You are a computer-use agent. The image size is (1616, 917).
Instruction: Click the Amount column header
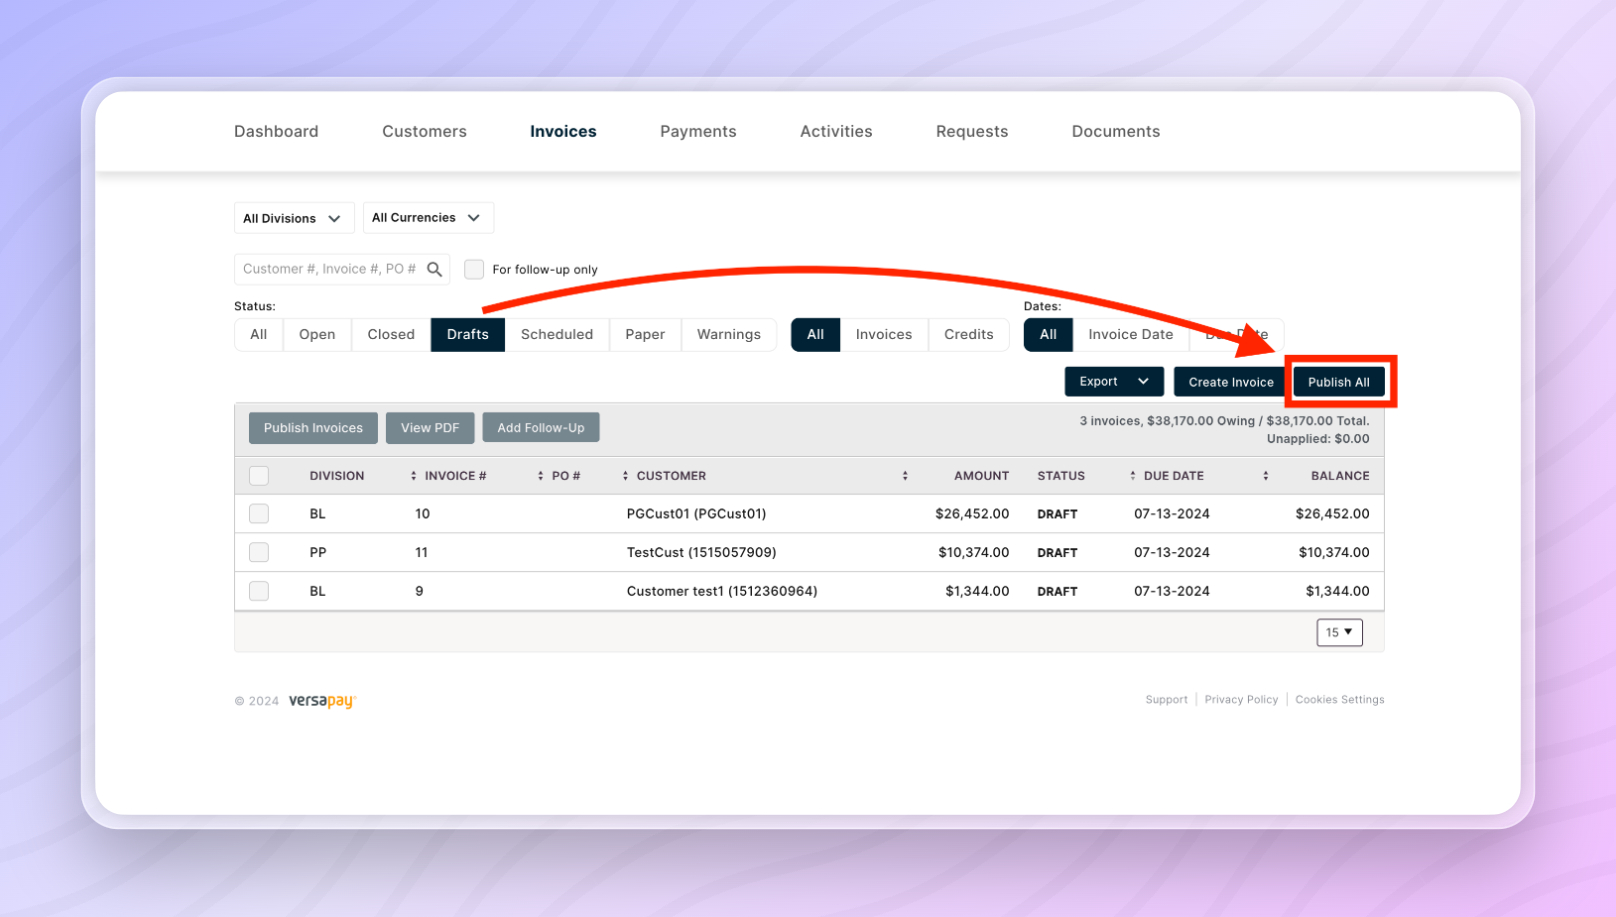(x=981, y=476)
